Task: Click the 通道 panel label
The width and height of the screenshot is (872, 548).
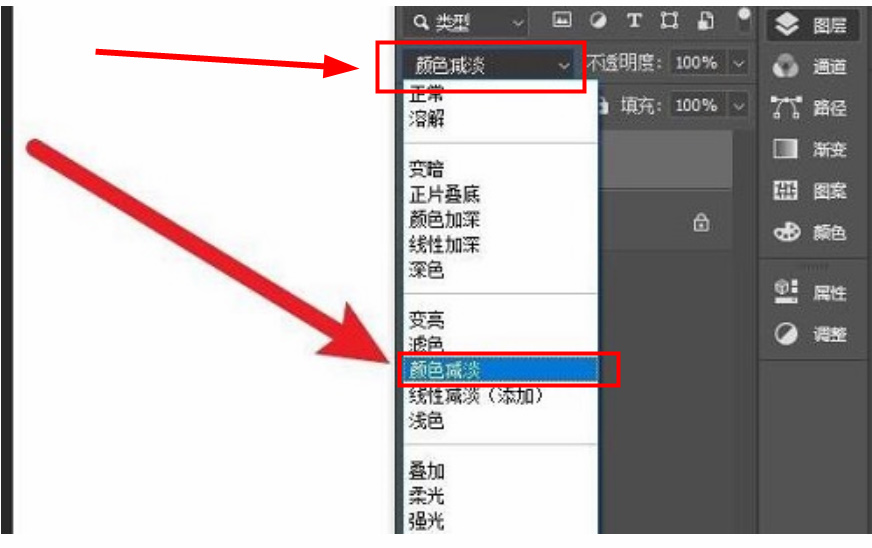Action: [x=830, y=67]
